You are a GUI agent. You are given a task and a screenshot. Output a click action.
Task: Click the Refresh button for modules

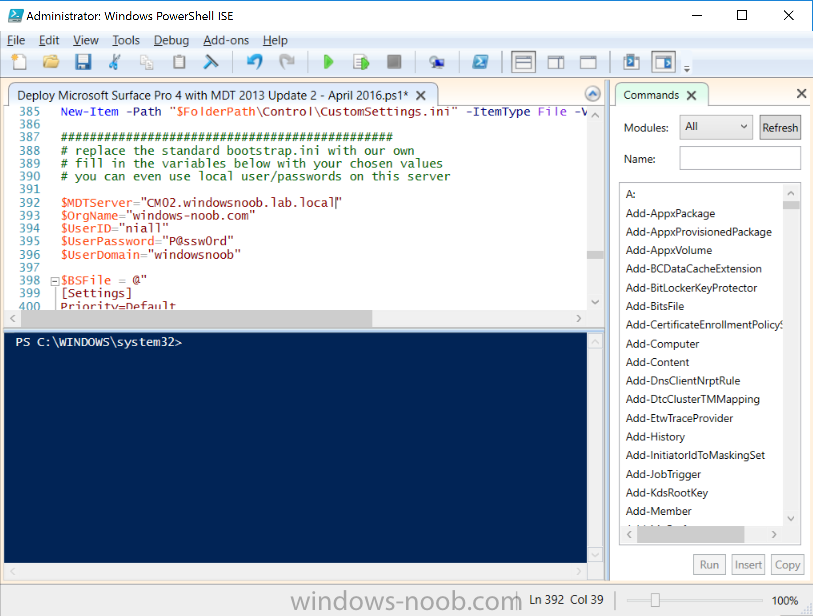(x=780, y=127)
